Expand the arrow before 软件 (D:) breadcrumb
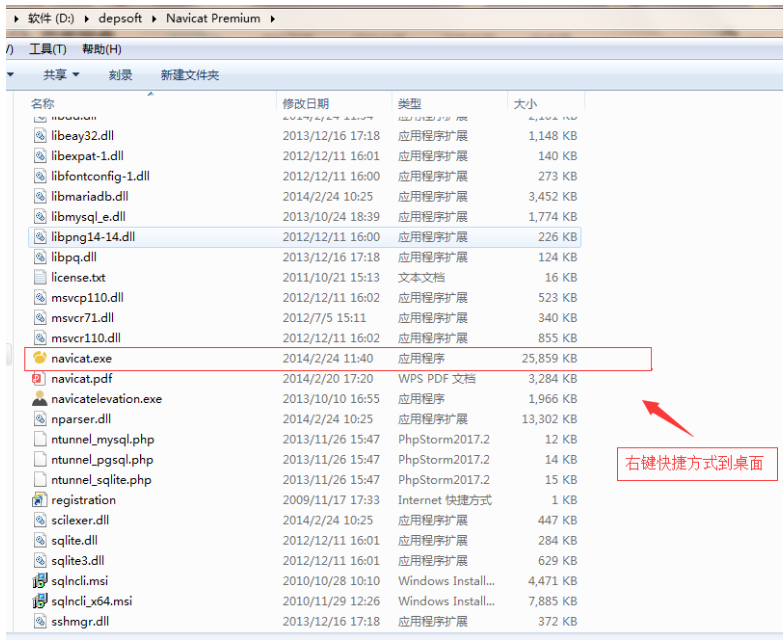 pos(16,19)
